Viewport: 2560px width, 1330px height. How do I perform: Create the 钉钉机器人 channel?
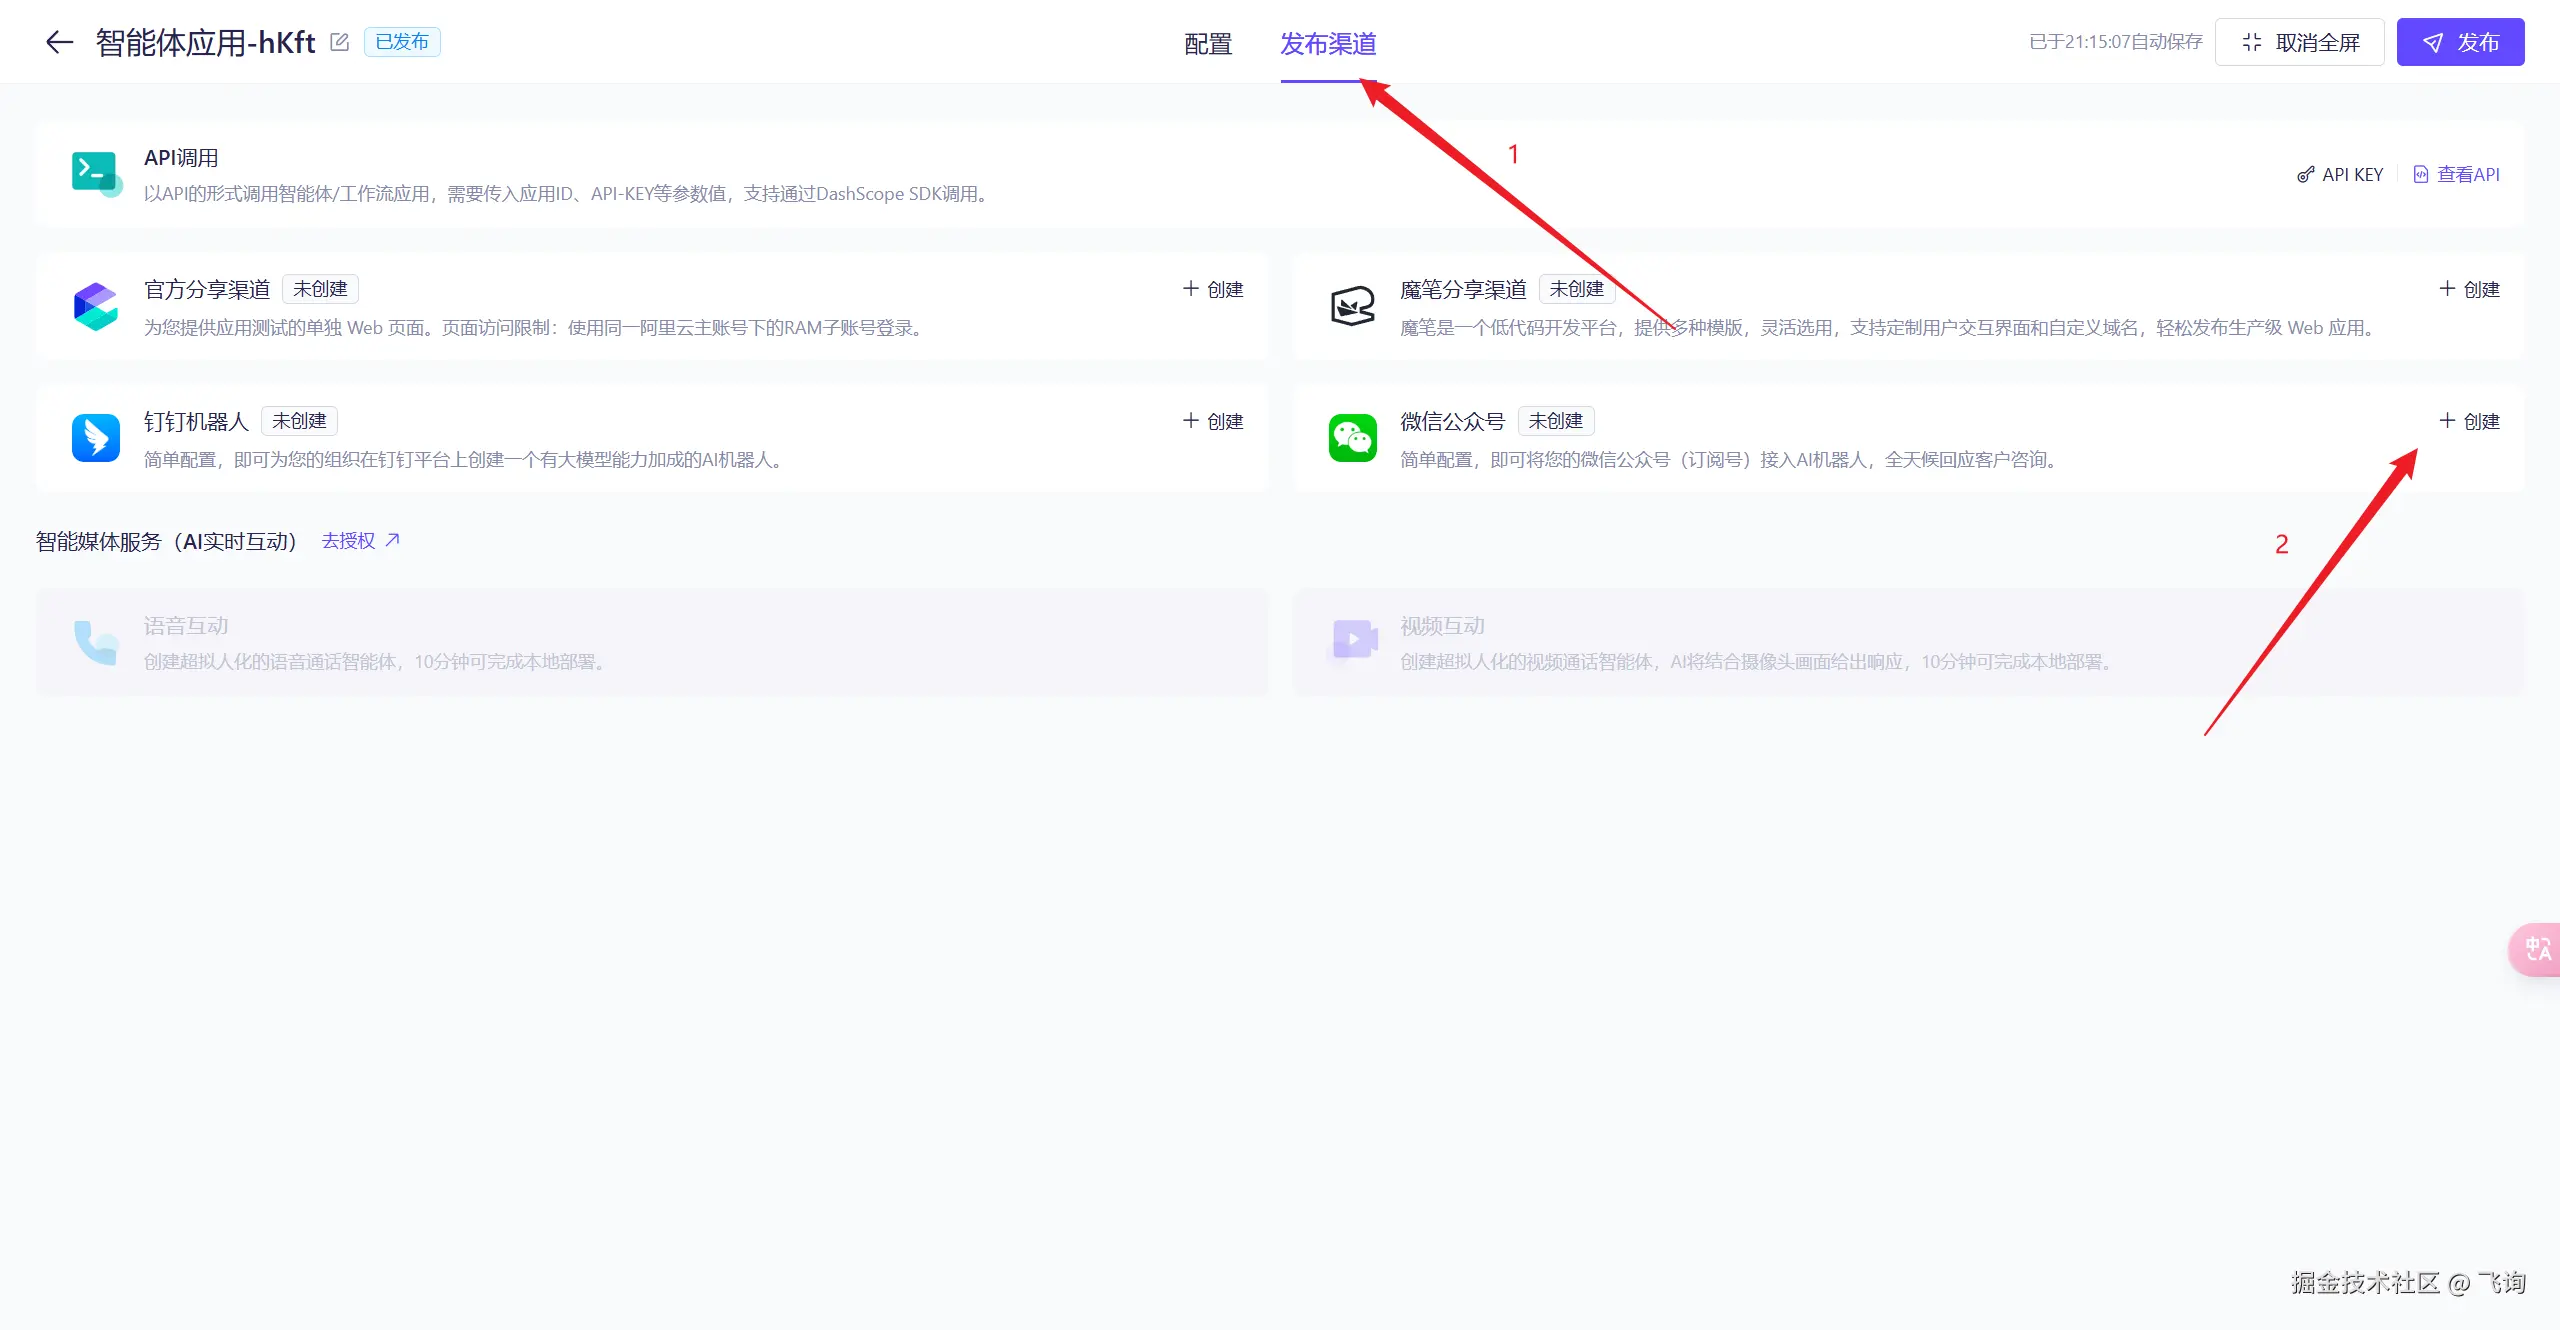[1213, 421]
